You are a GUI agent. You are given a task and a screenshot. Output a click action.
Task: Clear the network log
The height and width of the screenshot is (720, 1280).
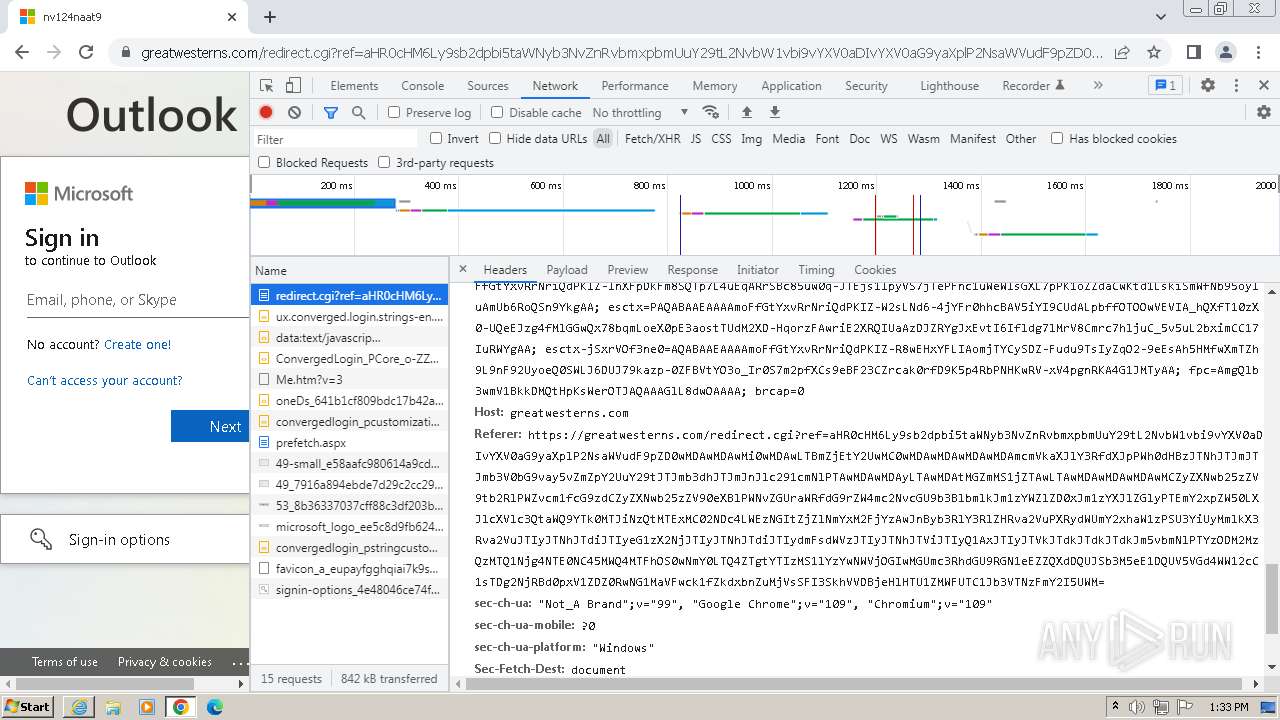(294, 113)
